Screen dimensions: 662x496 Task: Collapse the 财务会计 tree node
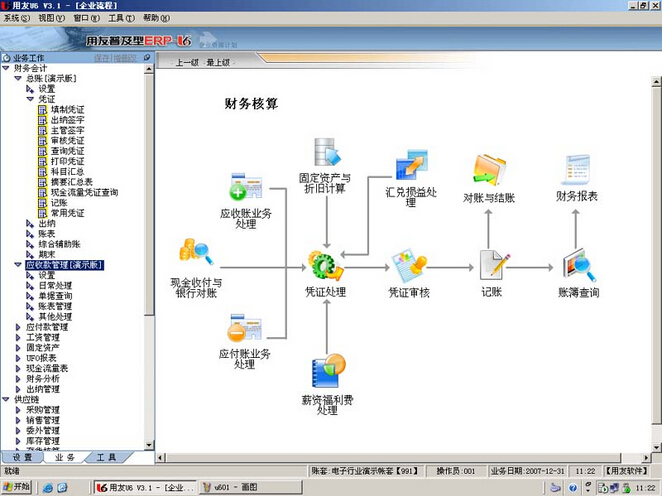[x=6, y=68]
